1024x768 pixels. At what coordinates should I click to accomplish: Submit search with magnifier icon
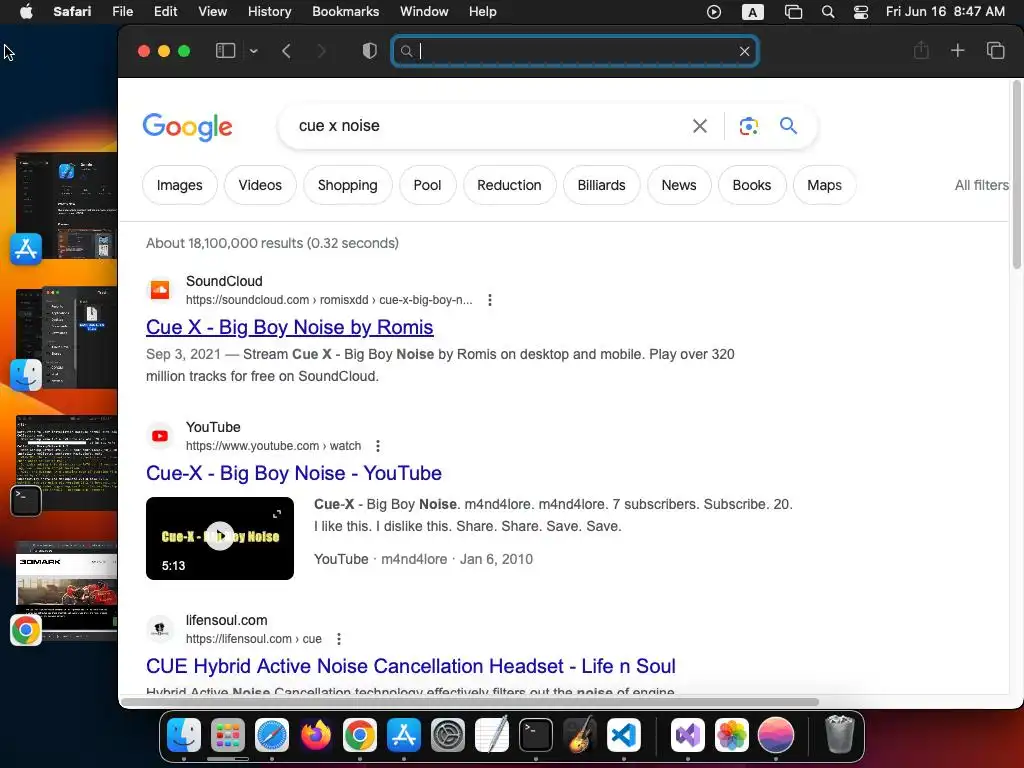coord(788,125)
